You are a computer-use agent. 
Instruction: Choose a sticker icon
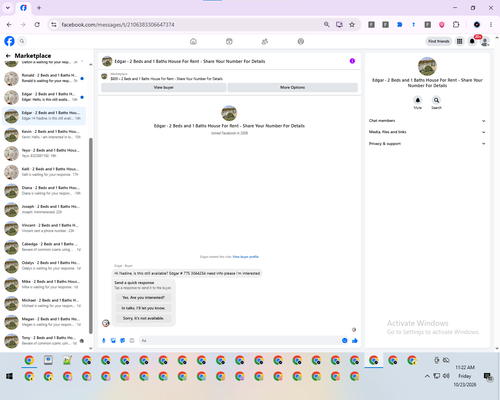tap(123, 340)
